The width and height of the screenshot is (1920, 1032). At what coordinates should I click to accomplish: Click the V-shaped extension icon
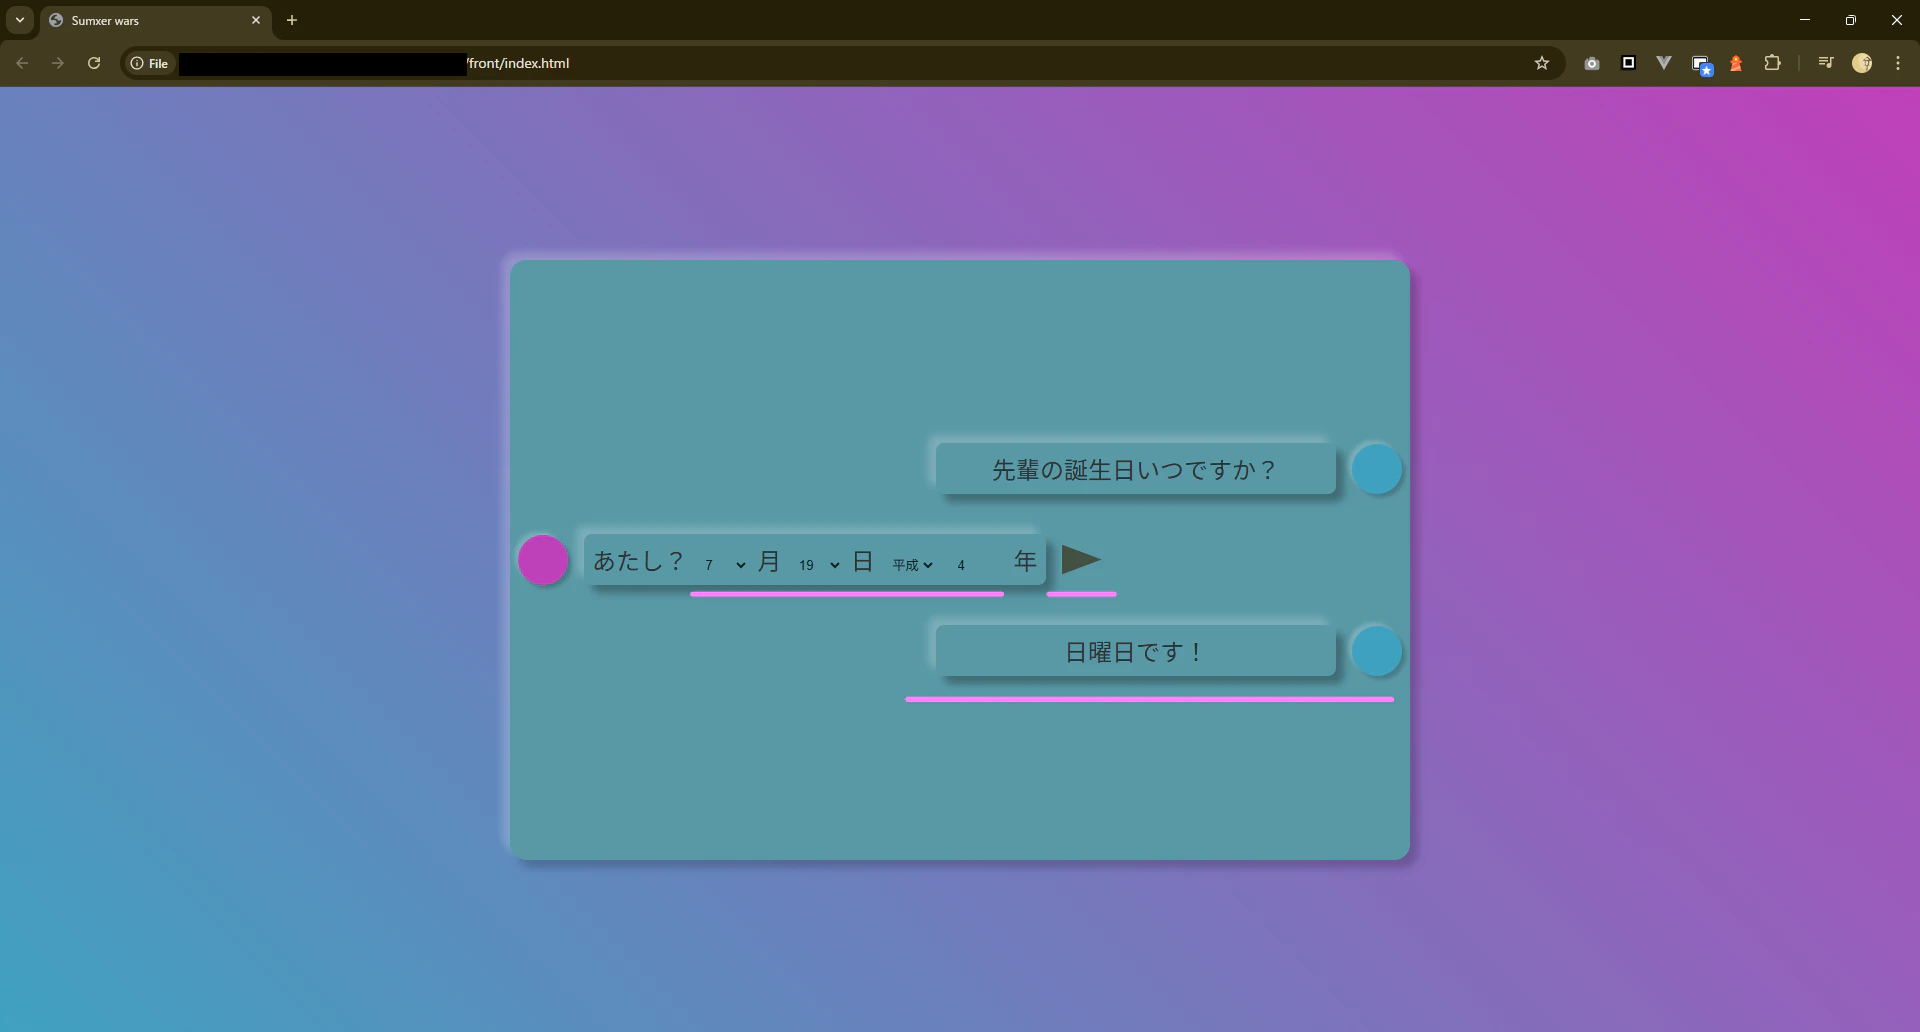pyautogui.click(x=1664, y=63)
